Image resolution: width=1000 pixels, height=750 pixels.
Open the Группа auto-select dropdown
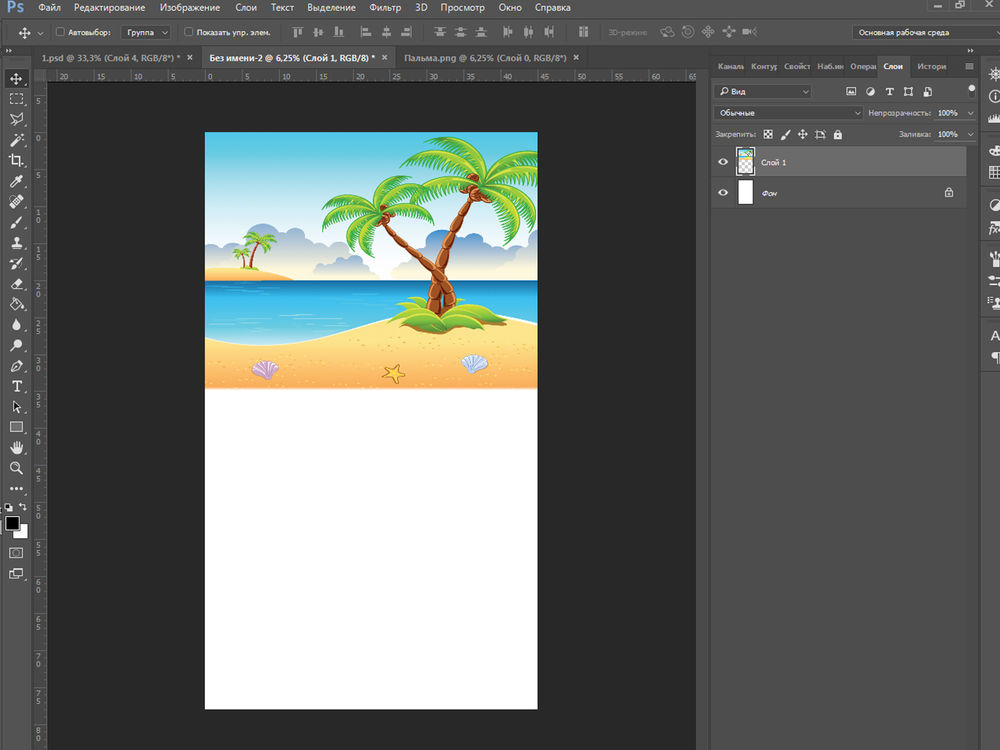pos(146,32)
